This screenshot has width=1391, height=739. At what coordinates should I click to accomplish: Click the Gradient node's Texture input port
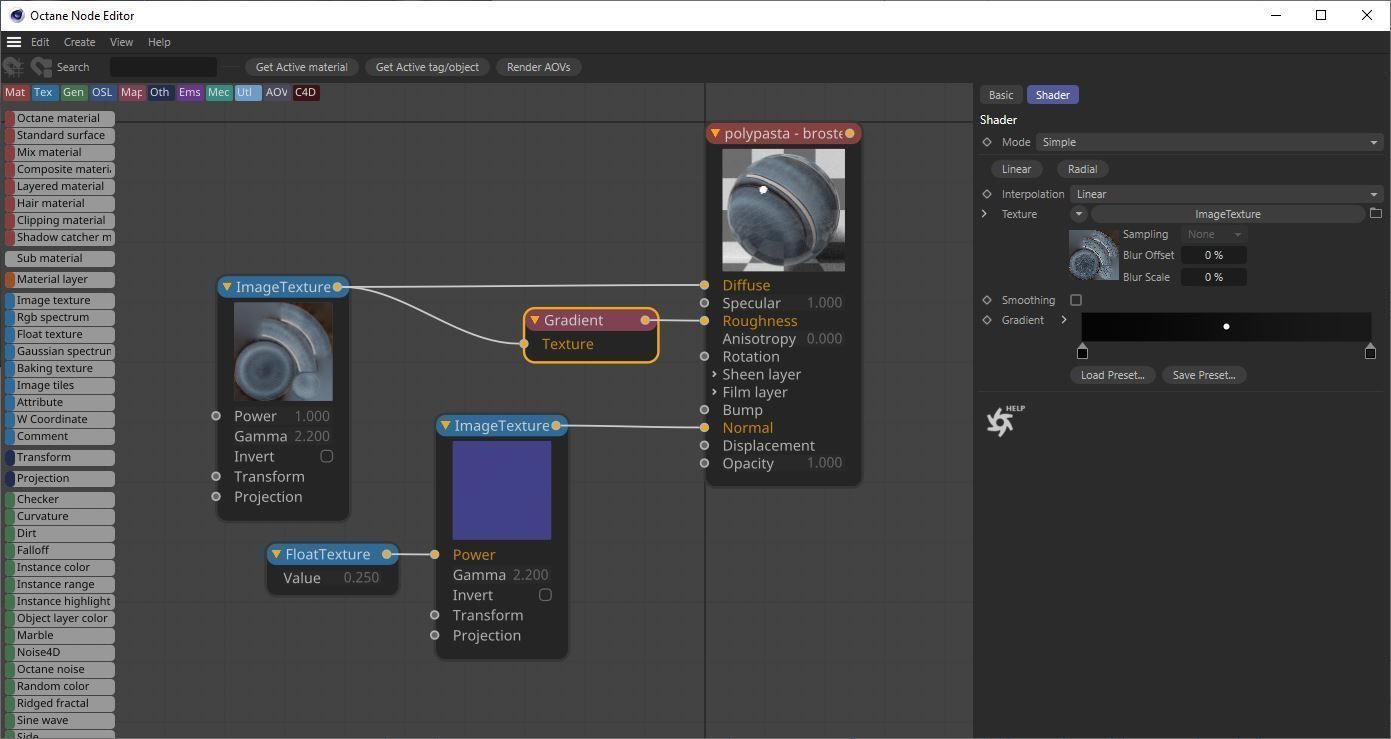pos(524,344)
